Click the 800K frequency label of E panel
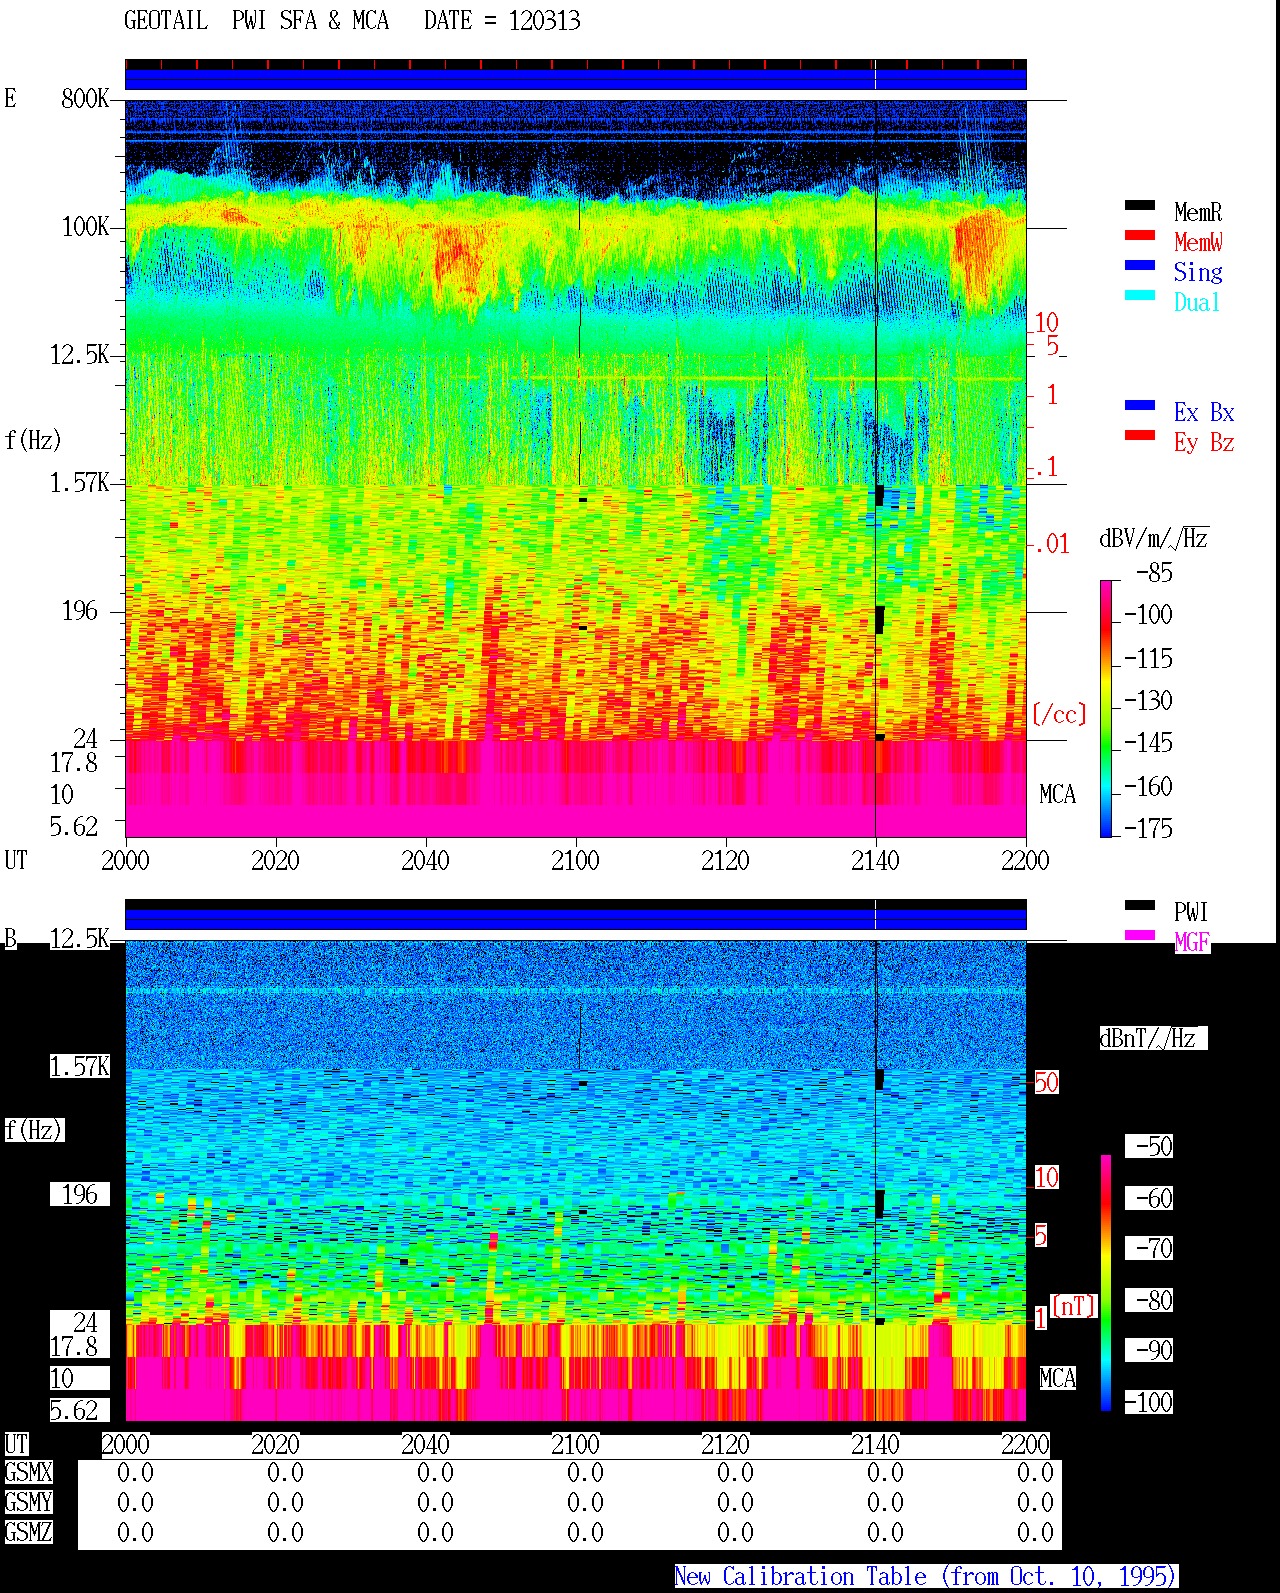 (85, 99)
